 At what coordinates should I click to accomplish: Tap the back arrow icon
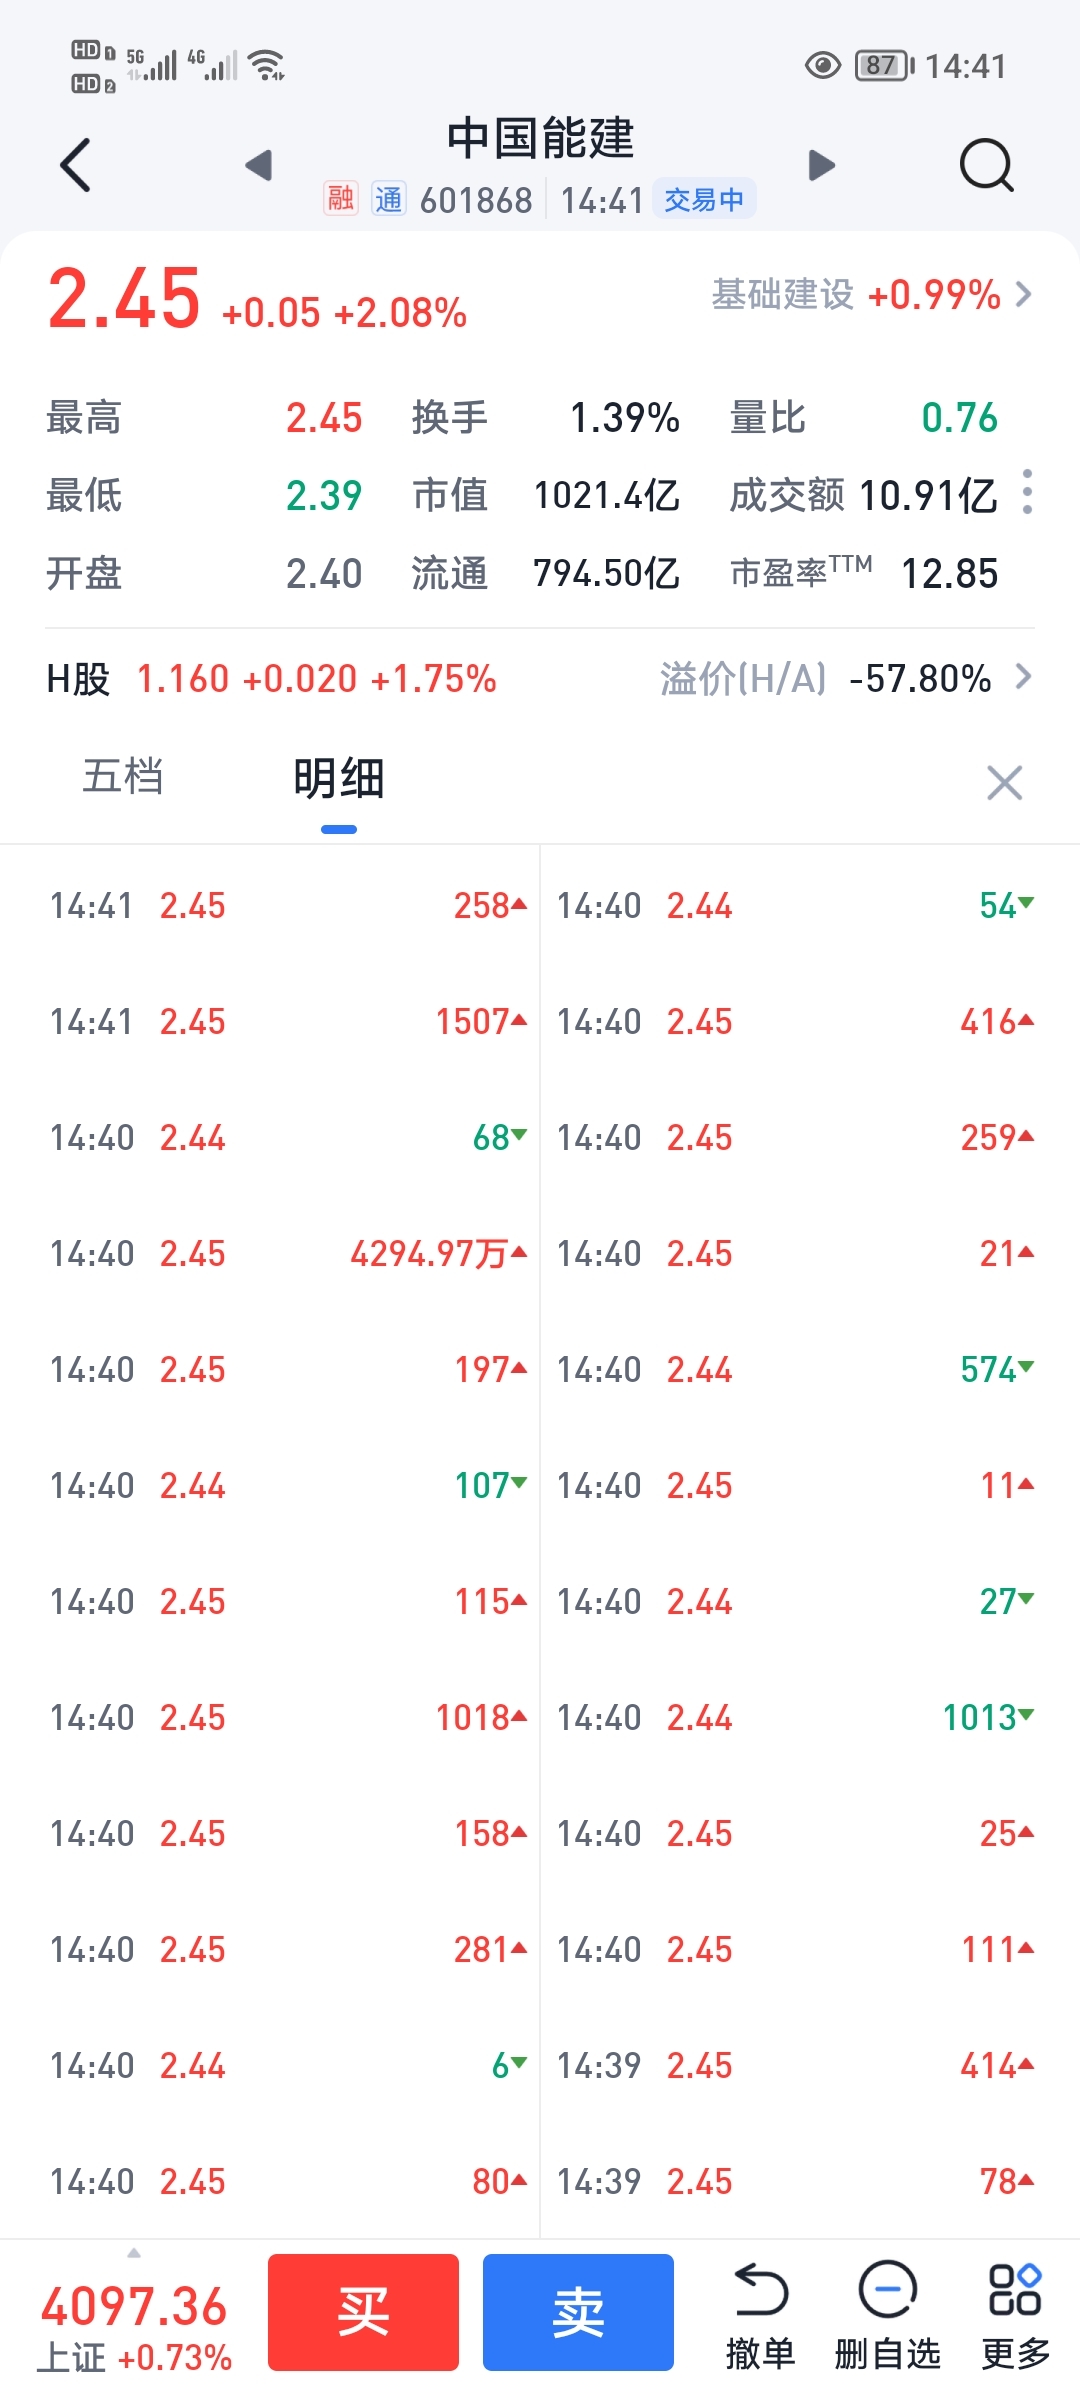coord(76,165)
